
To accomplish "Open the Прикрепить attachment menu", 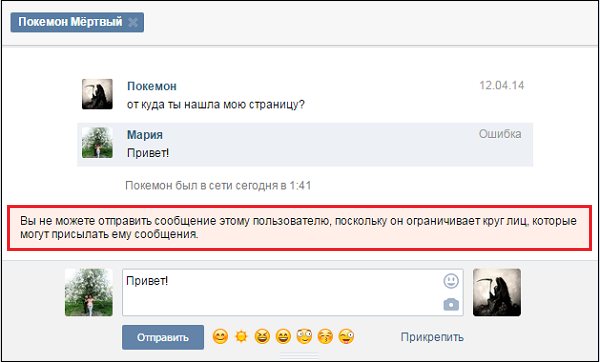I will 432,338.
